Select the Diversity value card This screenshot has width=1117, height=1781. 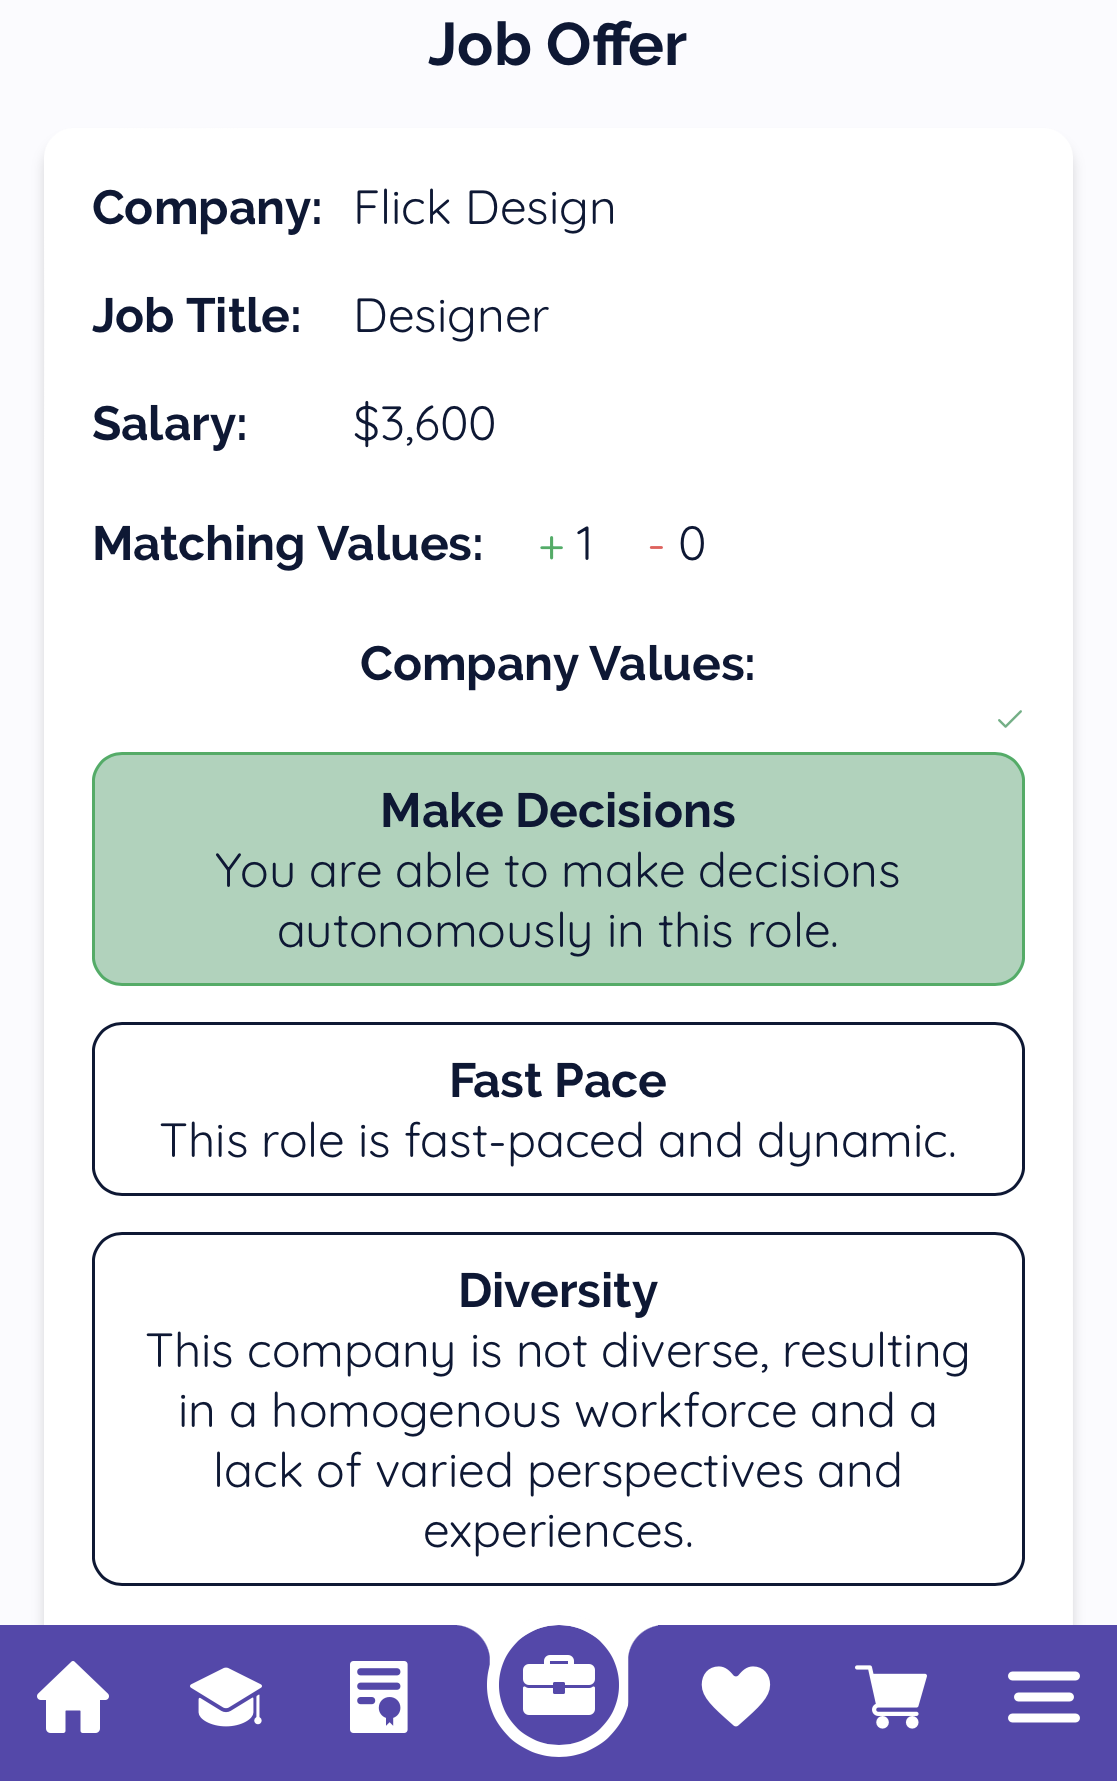point(558,1409)
